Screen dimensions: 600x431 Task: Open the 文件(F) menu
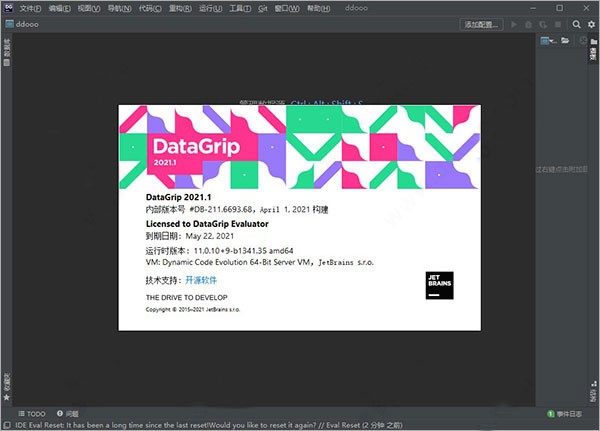[30, 8]
